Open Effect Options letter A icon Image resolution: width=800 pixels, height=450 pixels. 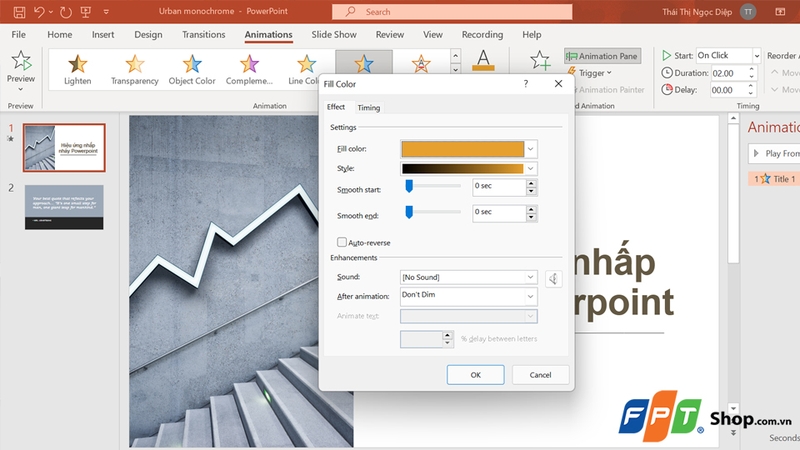(483, 60)
